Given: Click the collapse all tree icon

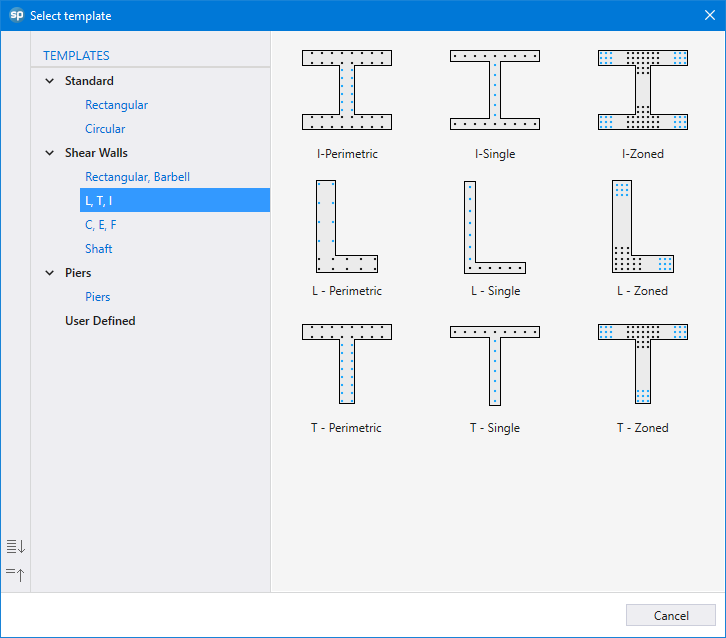Looking at the screenshot, I should tap(15, 573).
